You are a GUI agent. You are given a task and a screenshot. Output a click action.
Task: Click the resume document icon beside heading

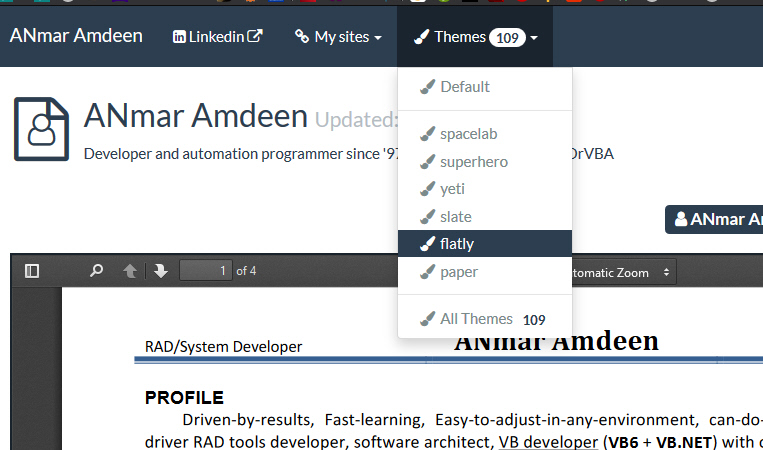point(41,129)
